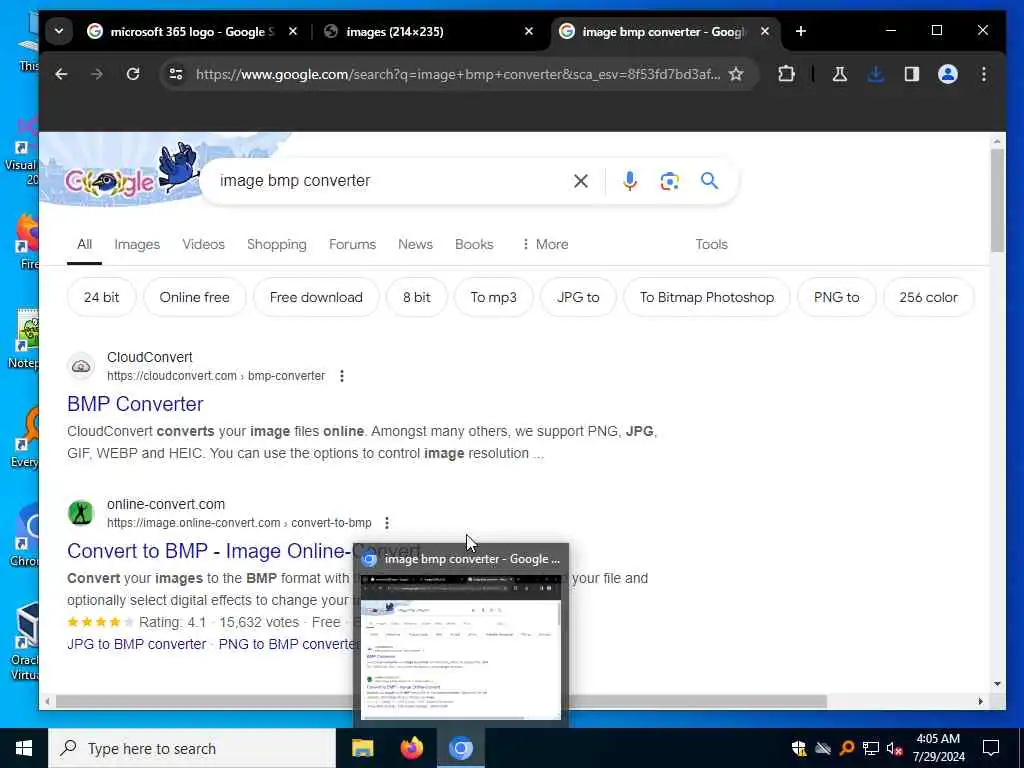Switch to Videos results tab
Screen dimensions: 1024x768
pos(203,244)
